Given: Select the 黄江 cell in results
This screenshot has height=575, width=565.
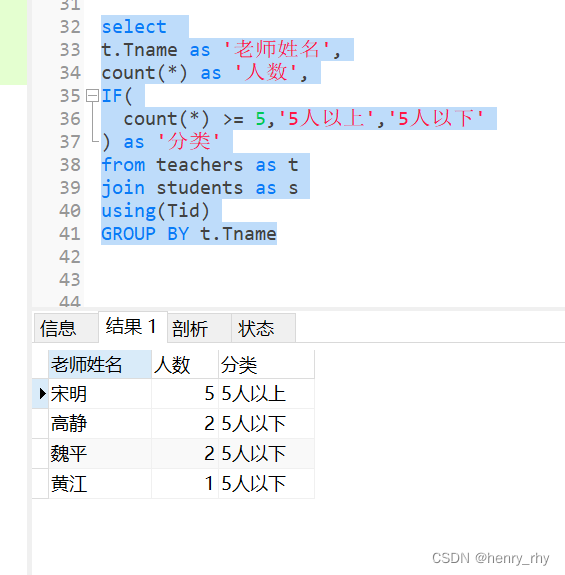Looking at the screenshot, I should [x=100, y=484].
